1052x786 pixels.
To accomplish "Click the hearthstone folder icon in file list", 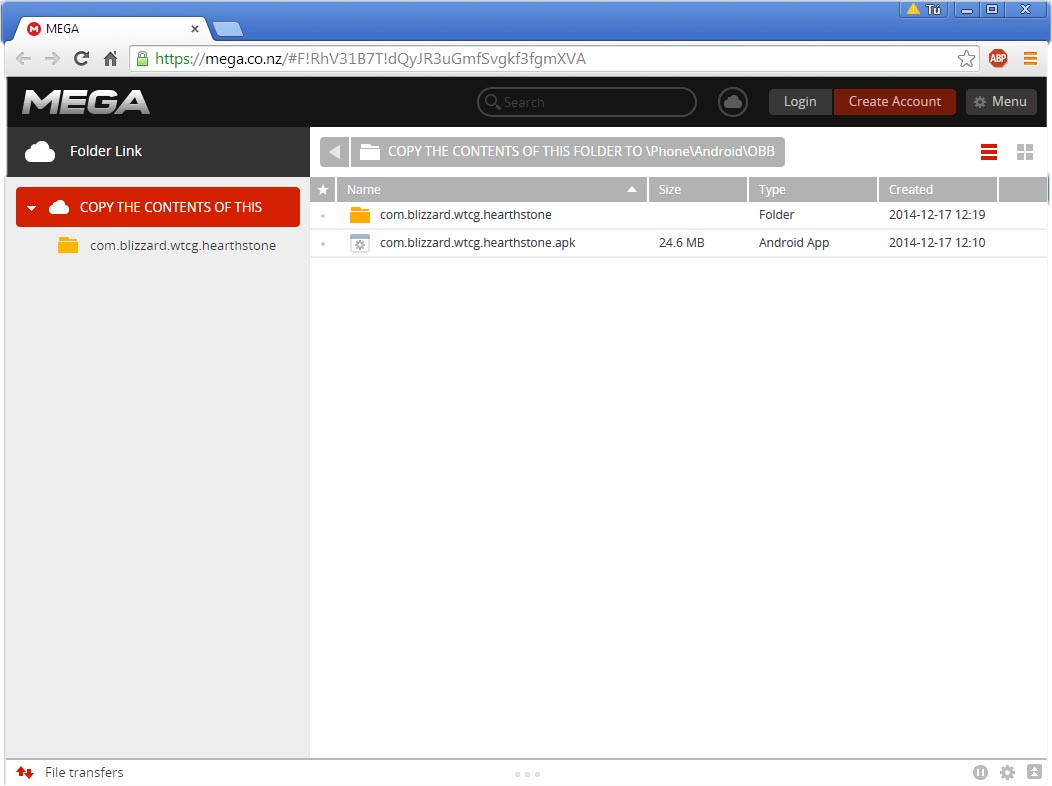I will (x=360, y=215).
